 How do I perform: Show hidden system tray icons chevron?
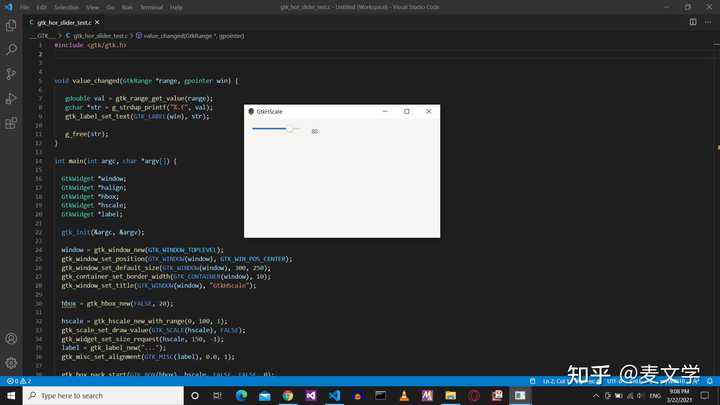pos(596,396)
